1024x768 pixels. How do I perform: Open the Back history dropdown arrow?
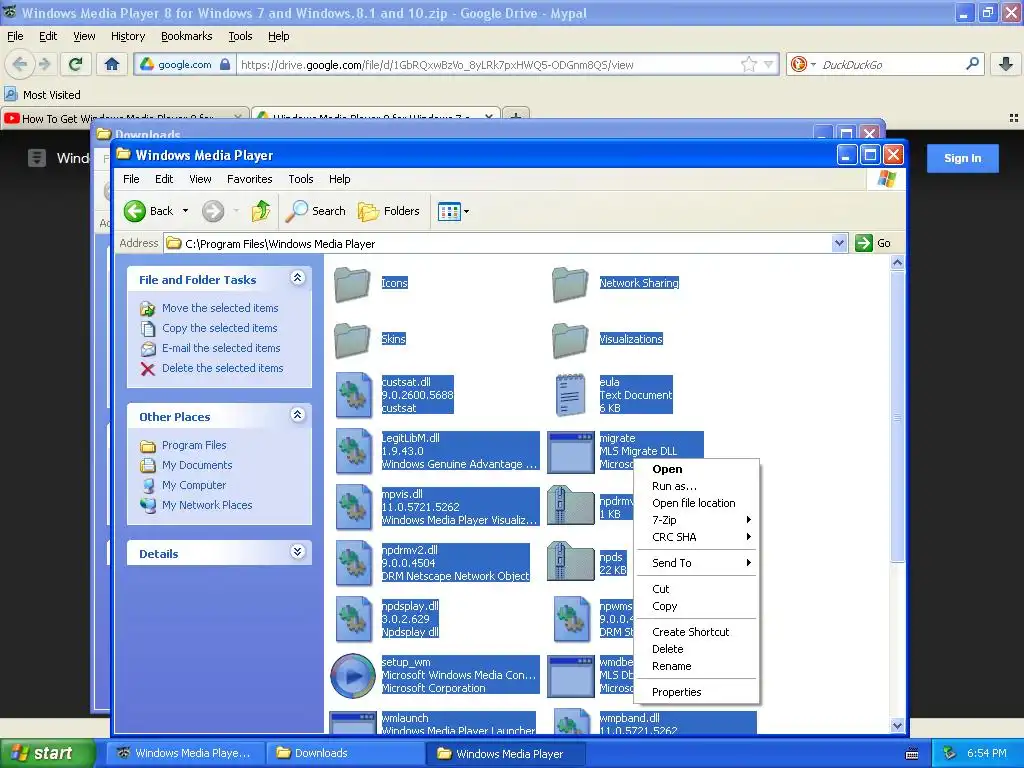coord(185,211)
